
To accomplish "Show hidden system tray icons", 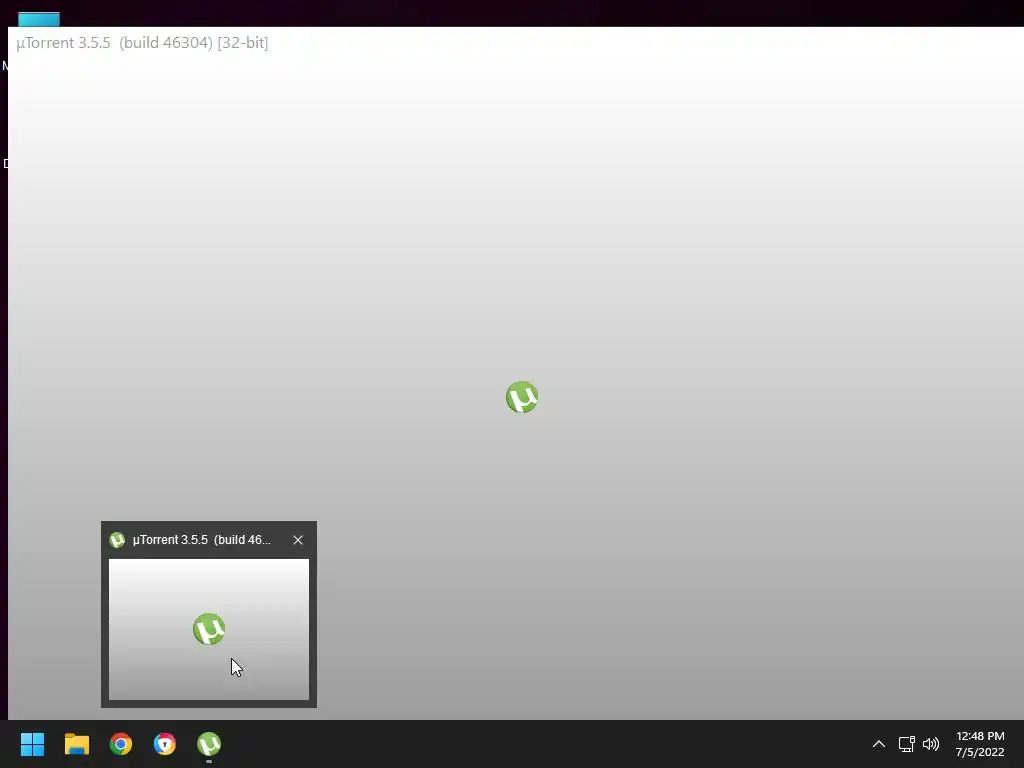I will click(879, 744).
